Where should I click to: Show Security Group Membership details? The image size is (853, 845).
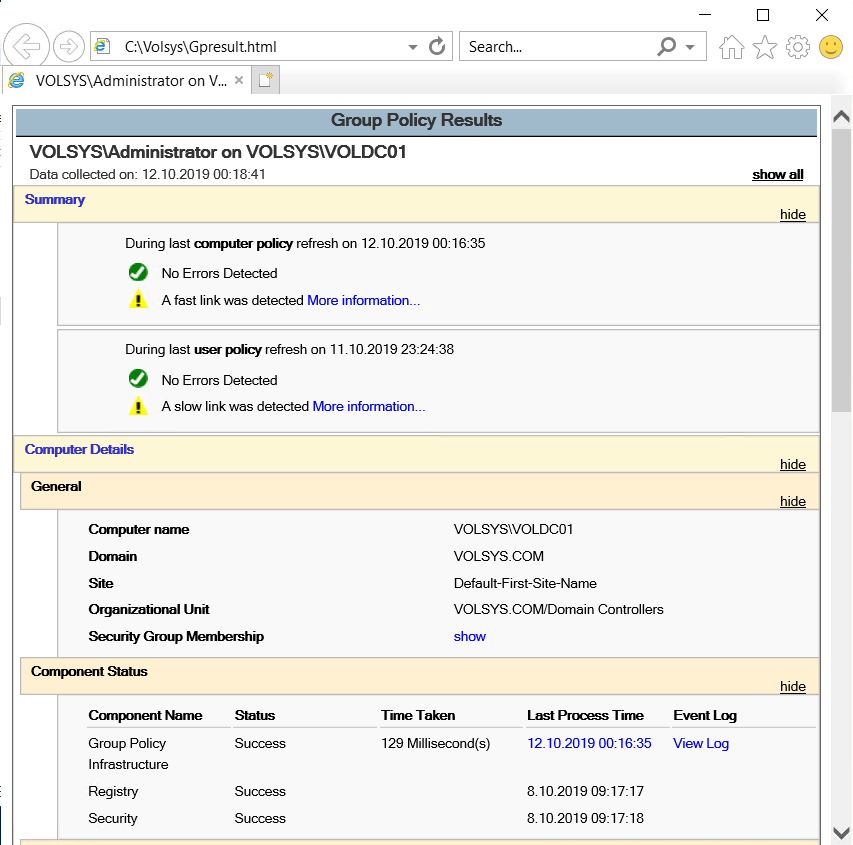tap(469, 636)
